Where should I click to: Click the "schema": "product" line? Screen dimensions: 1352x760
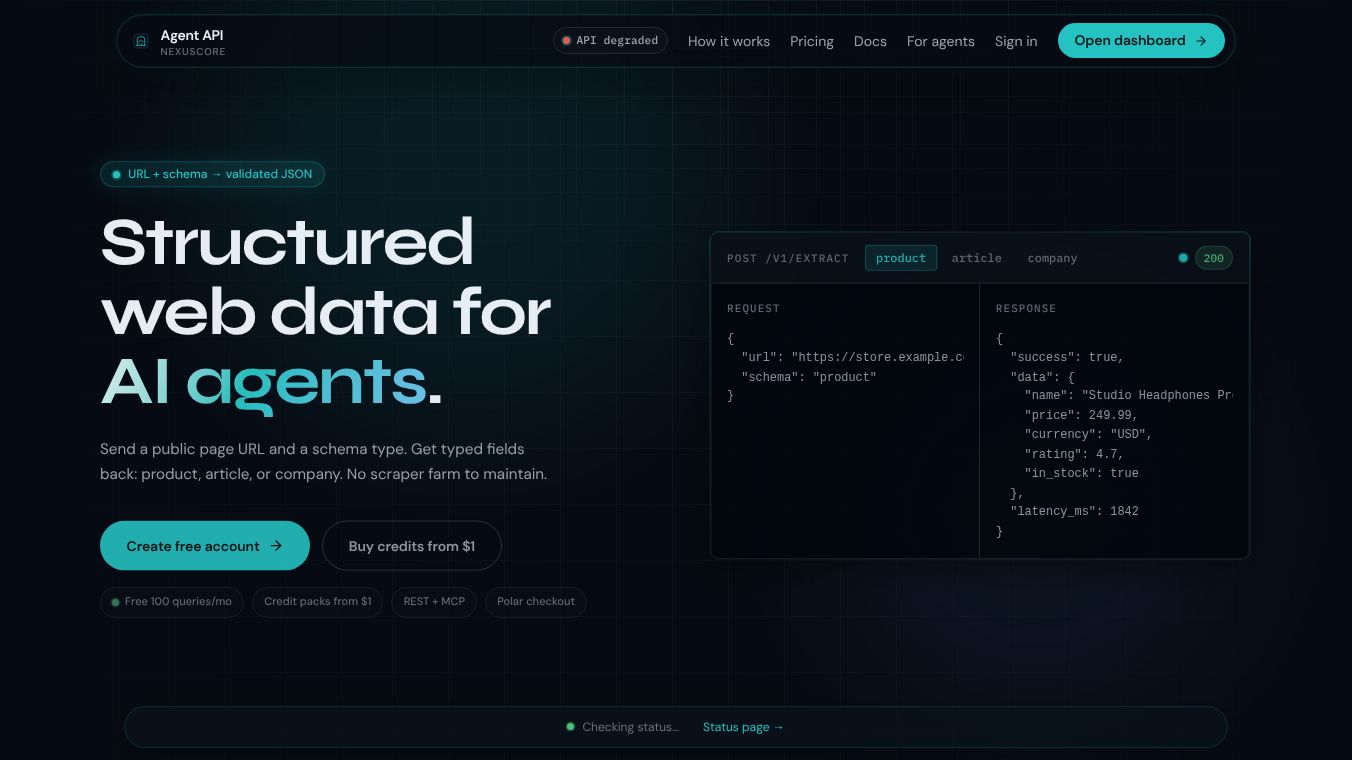809,377
